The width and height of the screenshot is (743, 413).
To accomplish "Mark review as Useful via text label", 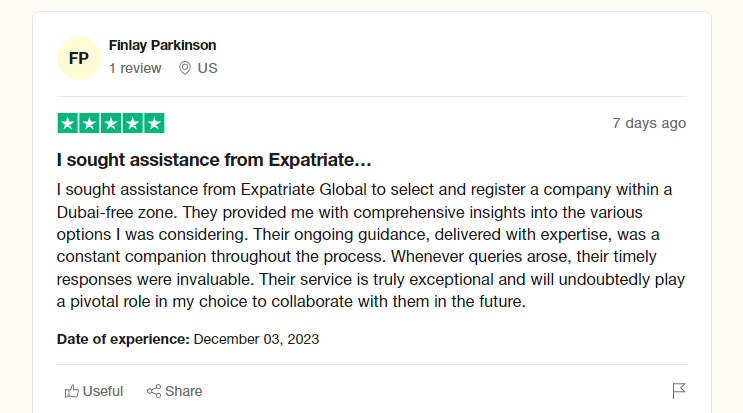I will (x=103, y=391).
